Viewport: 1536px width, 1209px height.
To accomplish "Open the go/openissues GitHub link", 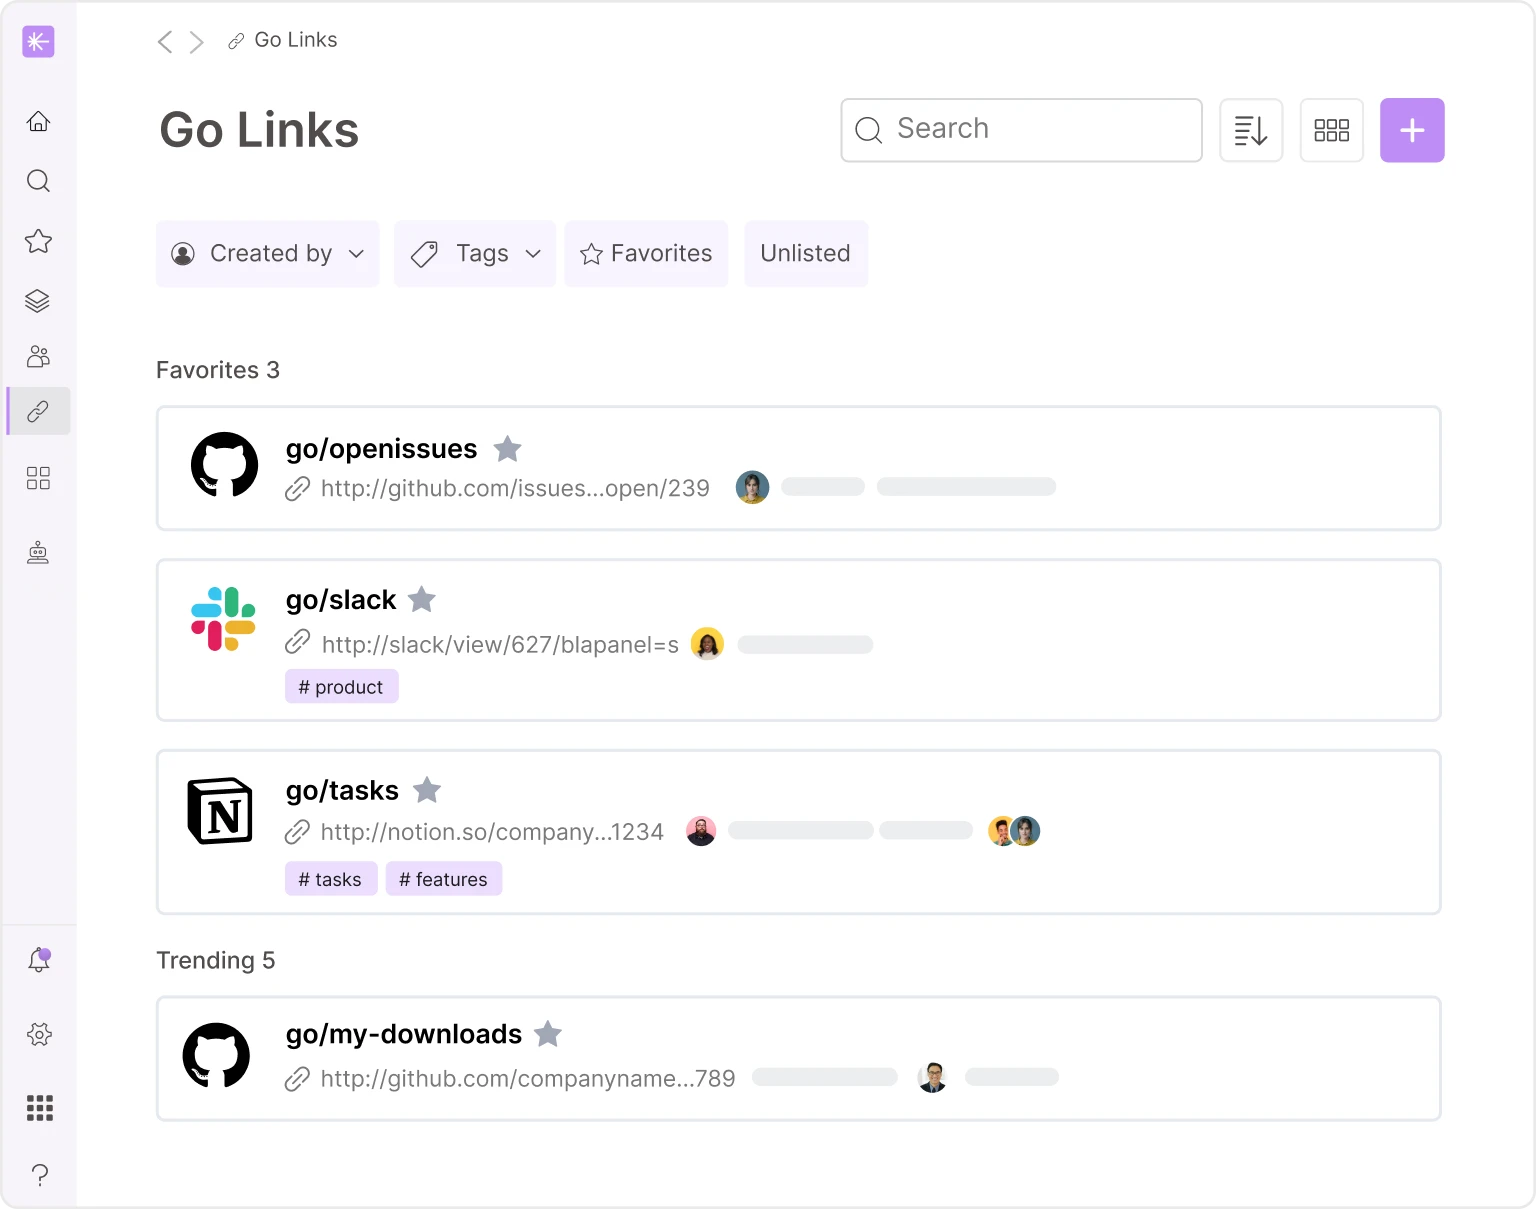I will tap(381, 449).
